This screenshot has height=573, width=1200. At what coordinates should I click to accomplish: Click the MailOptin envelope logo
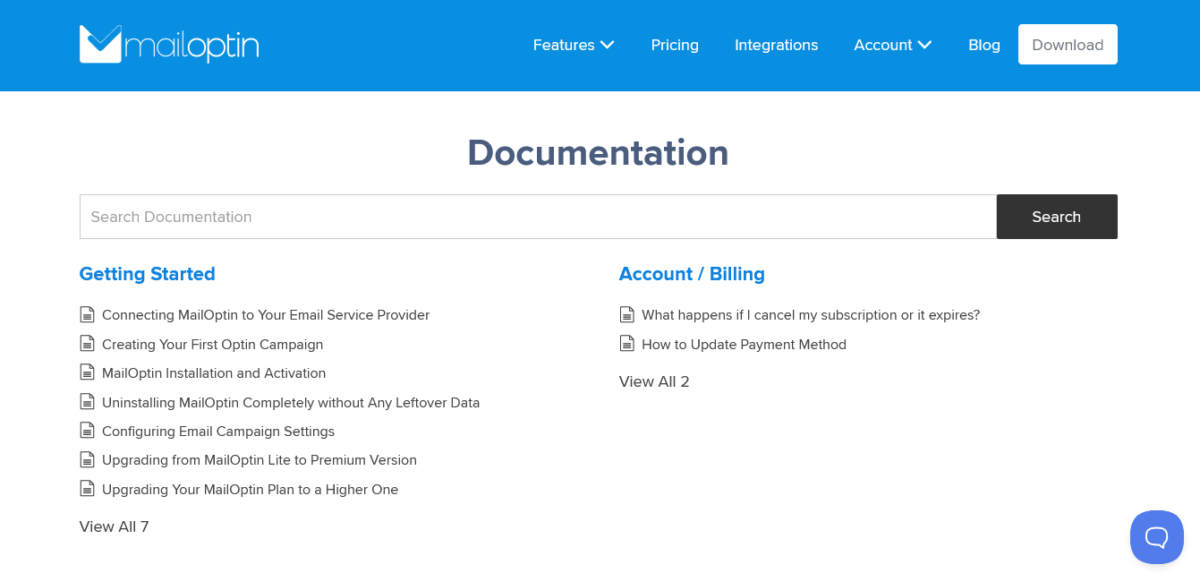169,45
